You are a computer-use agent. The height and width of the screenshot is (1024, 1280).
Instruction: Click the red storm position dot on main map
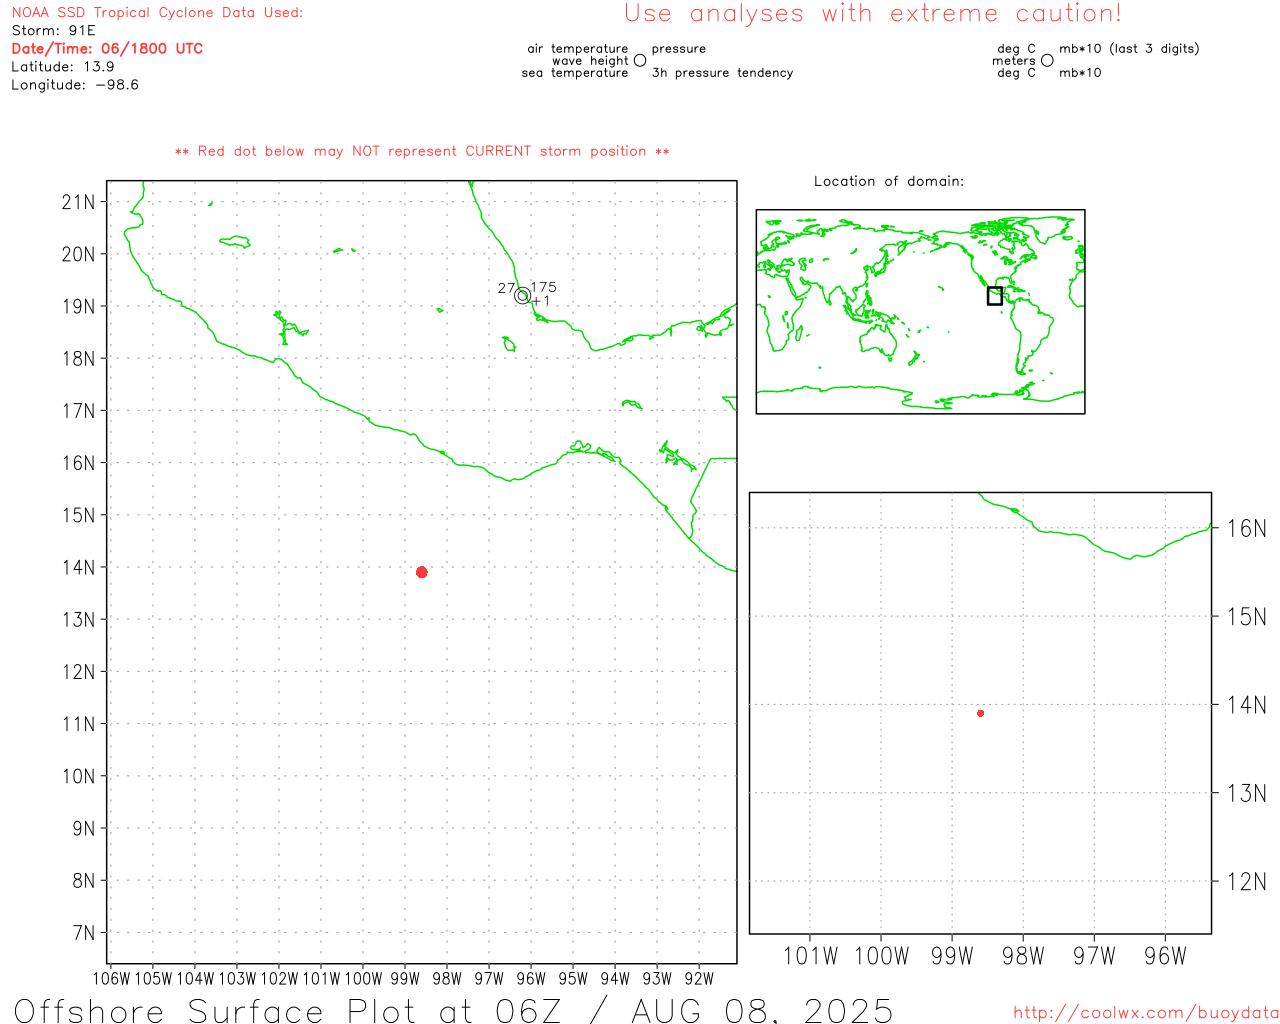[422, 572]
